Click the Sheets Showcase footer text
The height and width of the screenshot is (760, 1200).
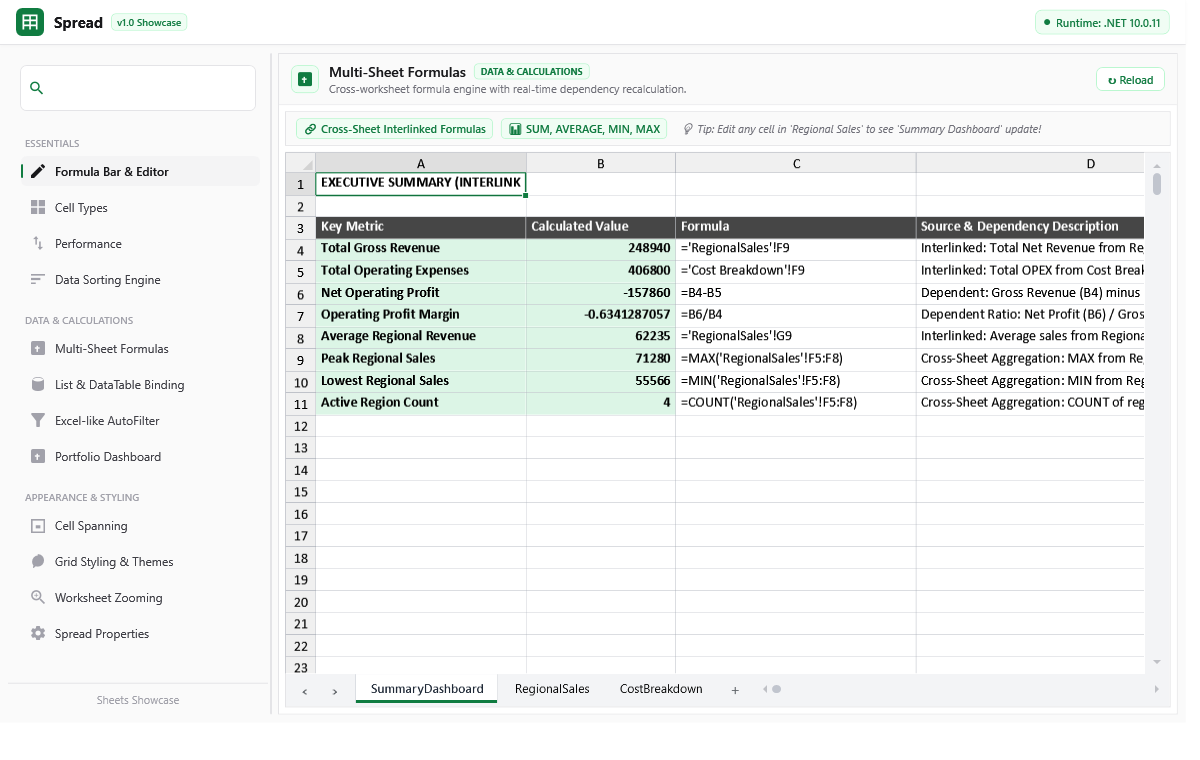pyautogui.click(x=138, y=700)
